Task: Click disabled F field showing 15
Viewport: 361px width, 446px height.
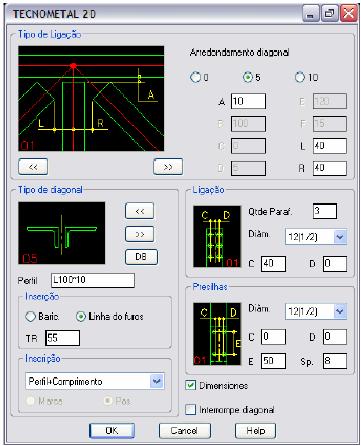Action: tap(330, 124)
